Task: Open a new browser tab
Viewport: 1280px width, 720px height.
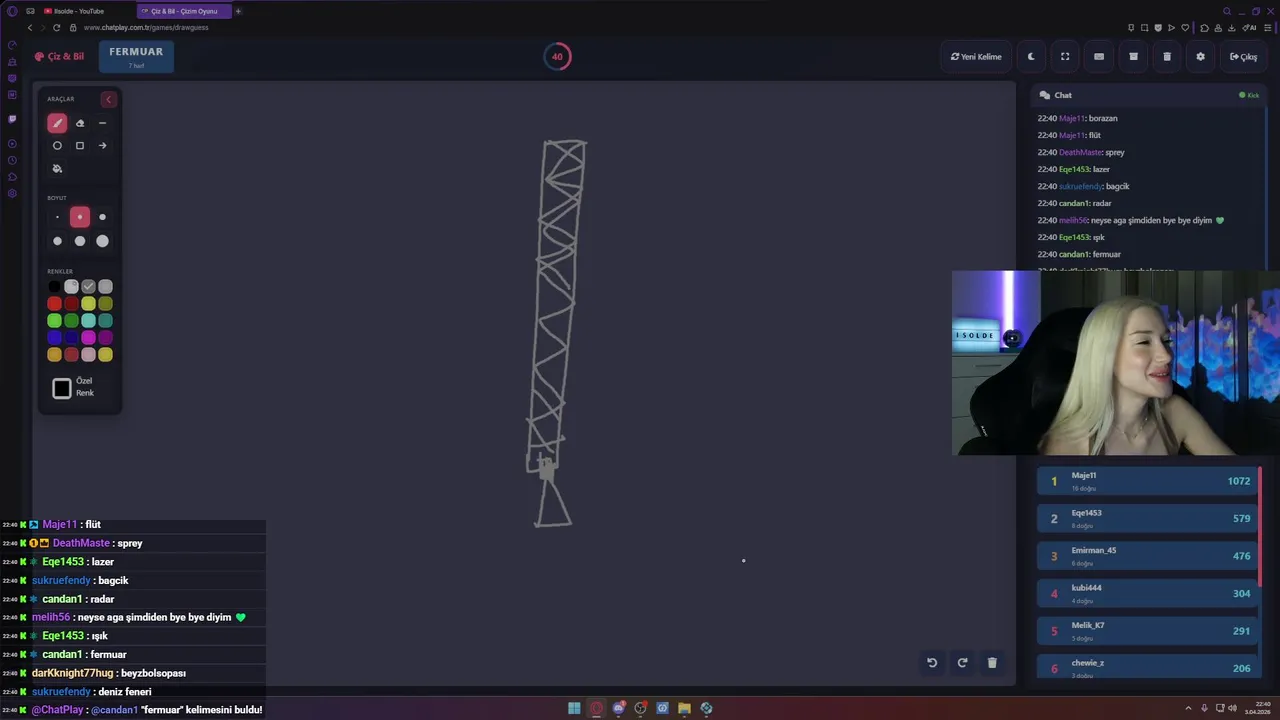Action: [238, 11]
